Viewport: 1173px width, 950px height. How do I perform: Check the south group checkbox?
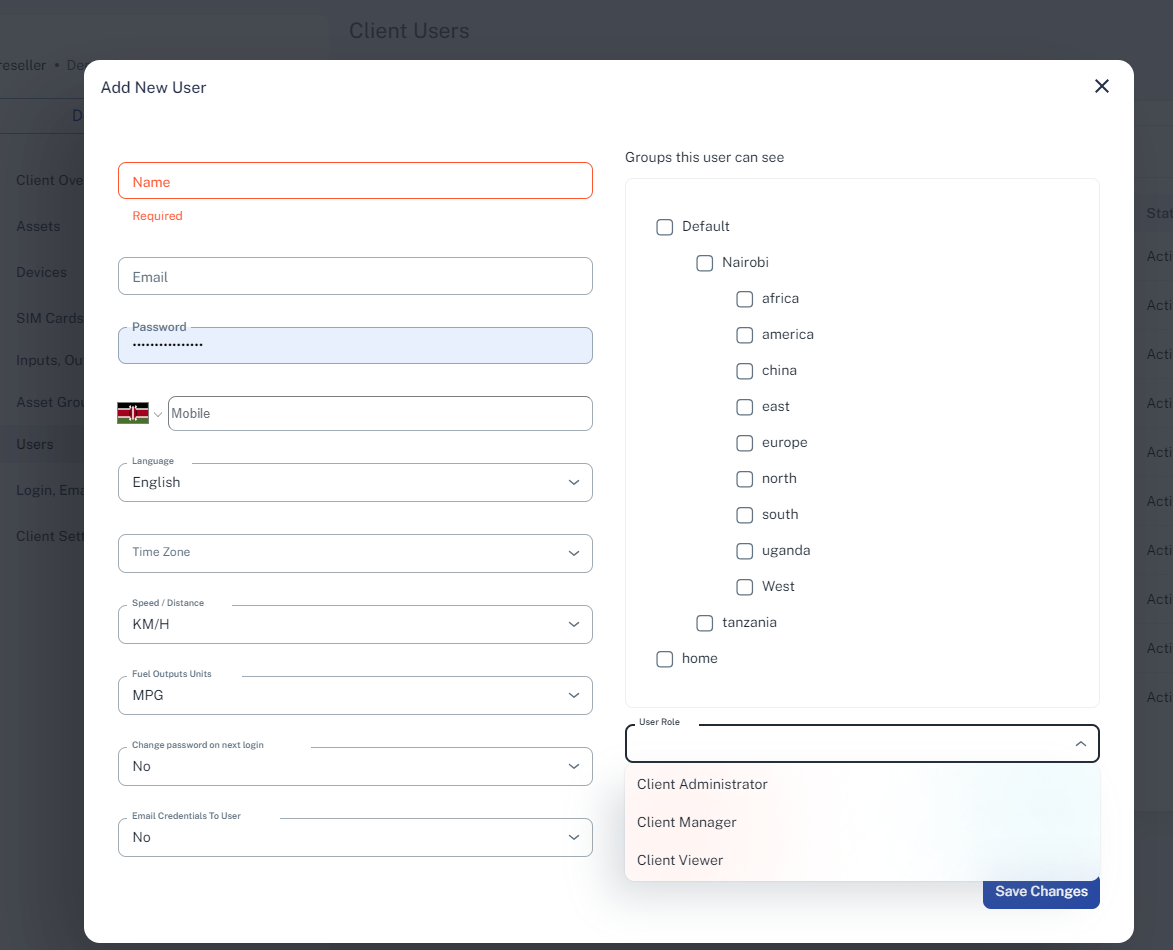(x=744, y=515)
